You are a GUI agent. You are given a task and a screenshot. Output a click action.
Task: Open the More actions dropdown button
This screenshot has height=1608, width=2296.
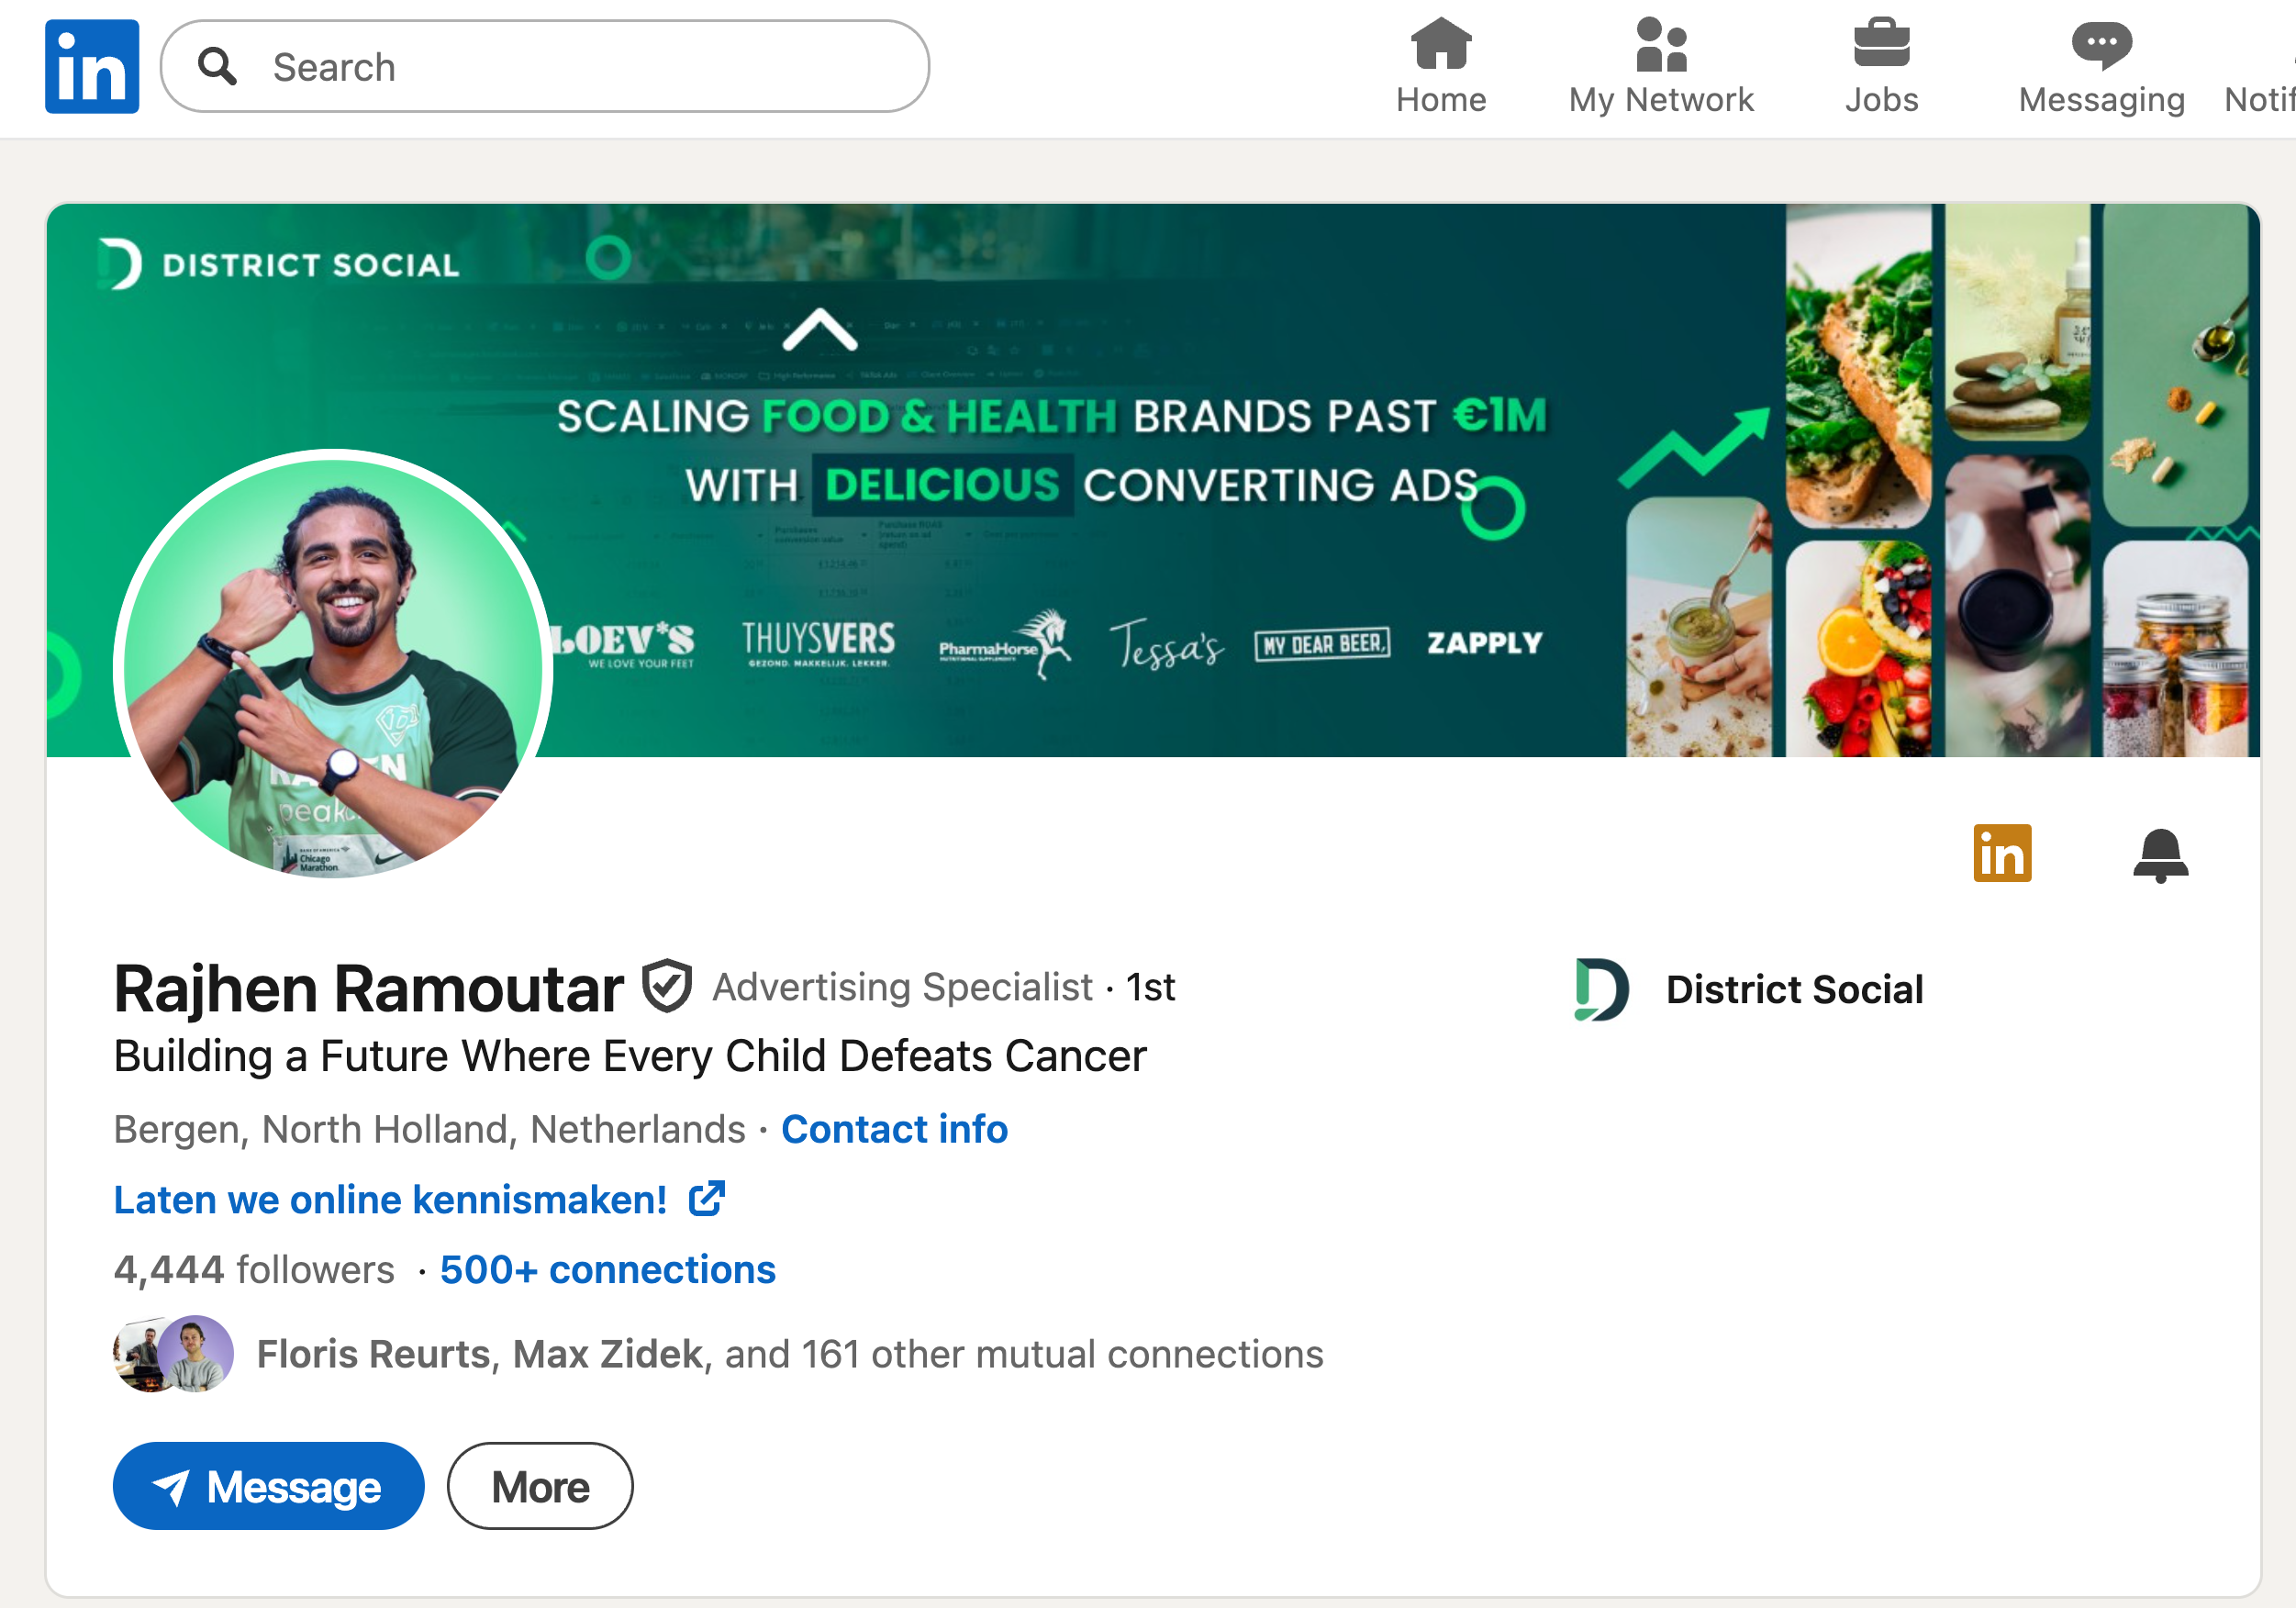540,1486
